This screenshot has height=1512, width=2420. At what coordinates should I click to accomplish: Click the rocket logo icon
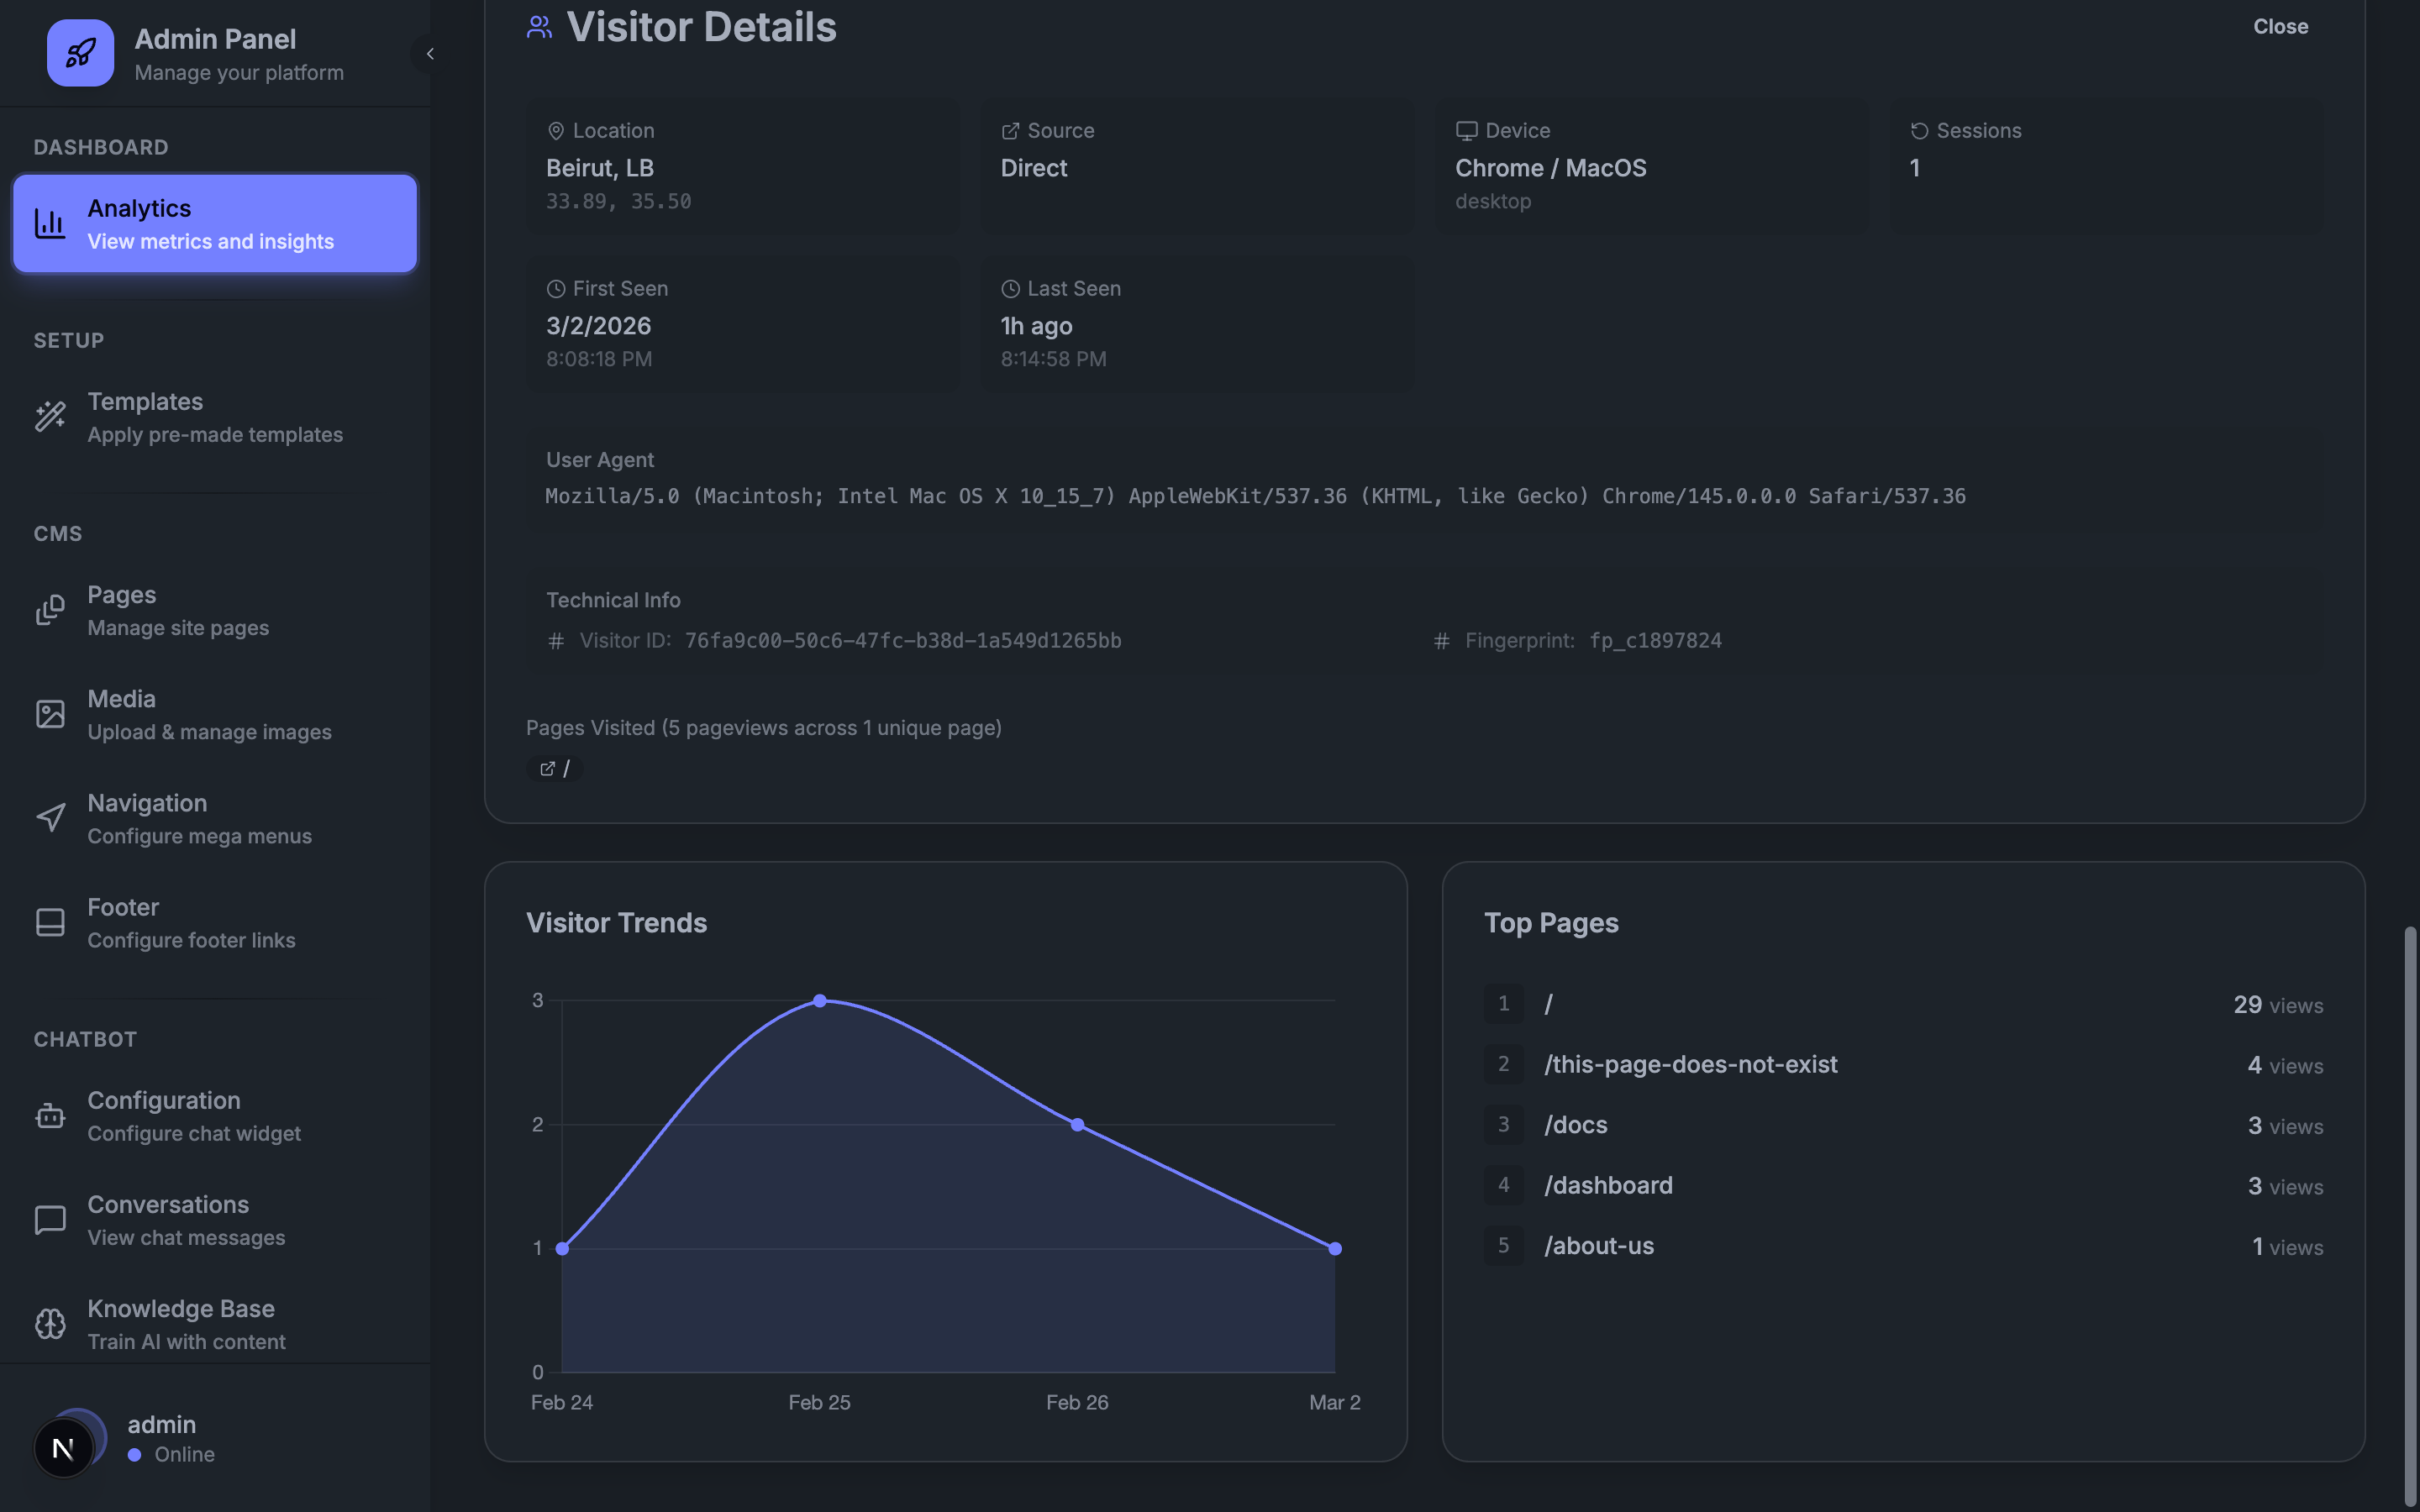pyautogui.click(x=80, y=53)
